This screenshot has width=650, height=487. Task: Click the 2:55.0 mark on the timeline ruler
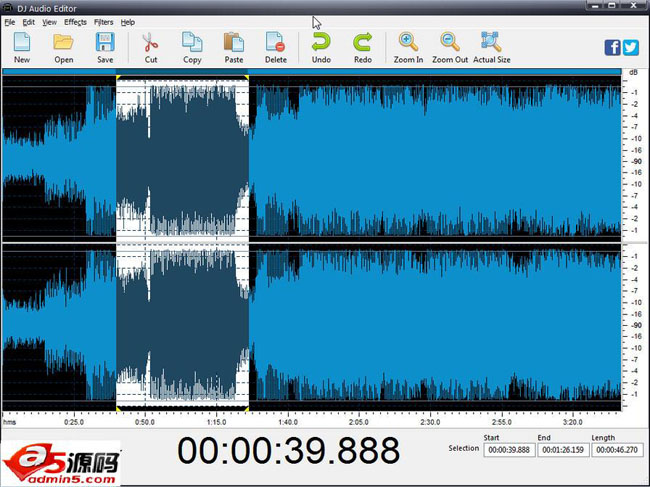pos(502,422)
